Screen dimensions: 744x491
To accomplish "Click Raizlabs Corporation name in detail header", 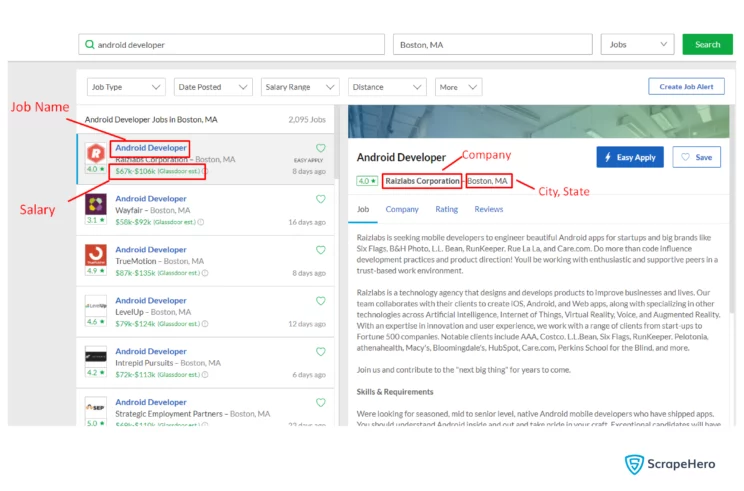I will point(422,181).
